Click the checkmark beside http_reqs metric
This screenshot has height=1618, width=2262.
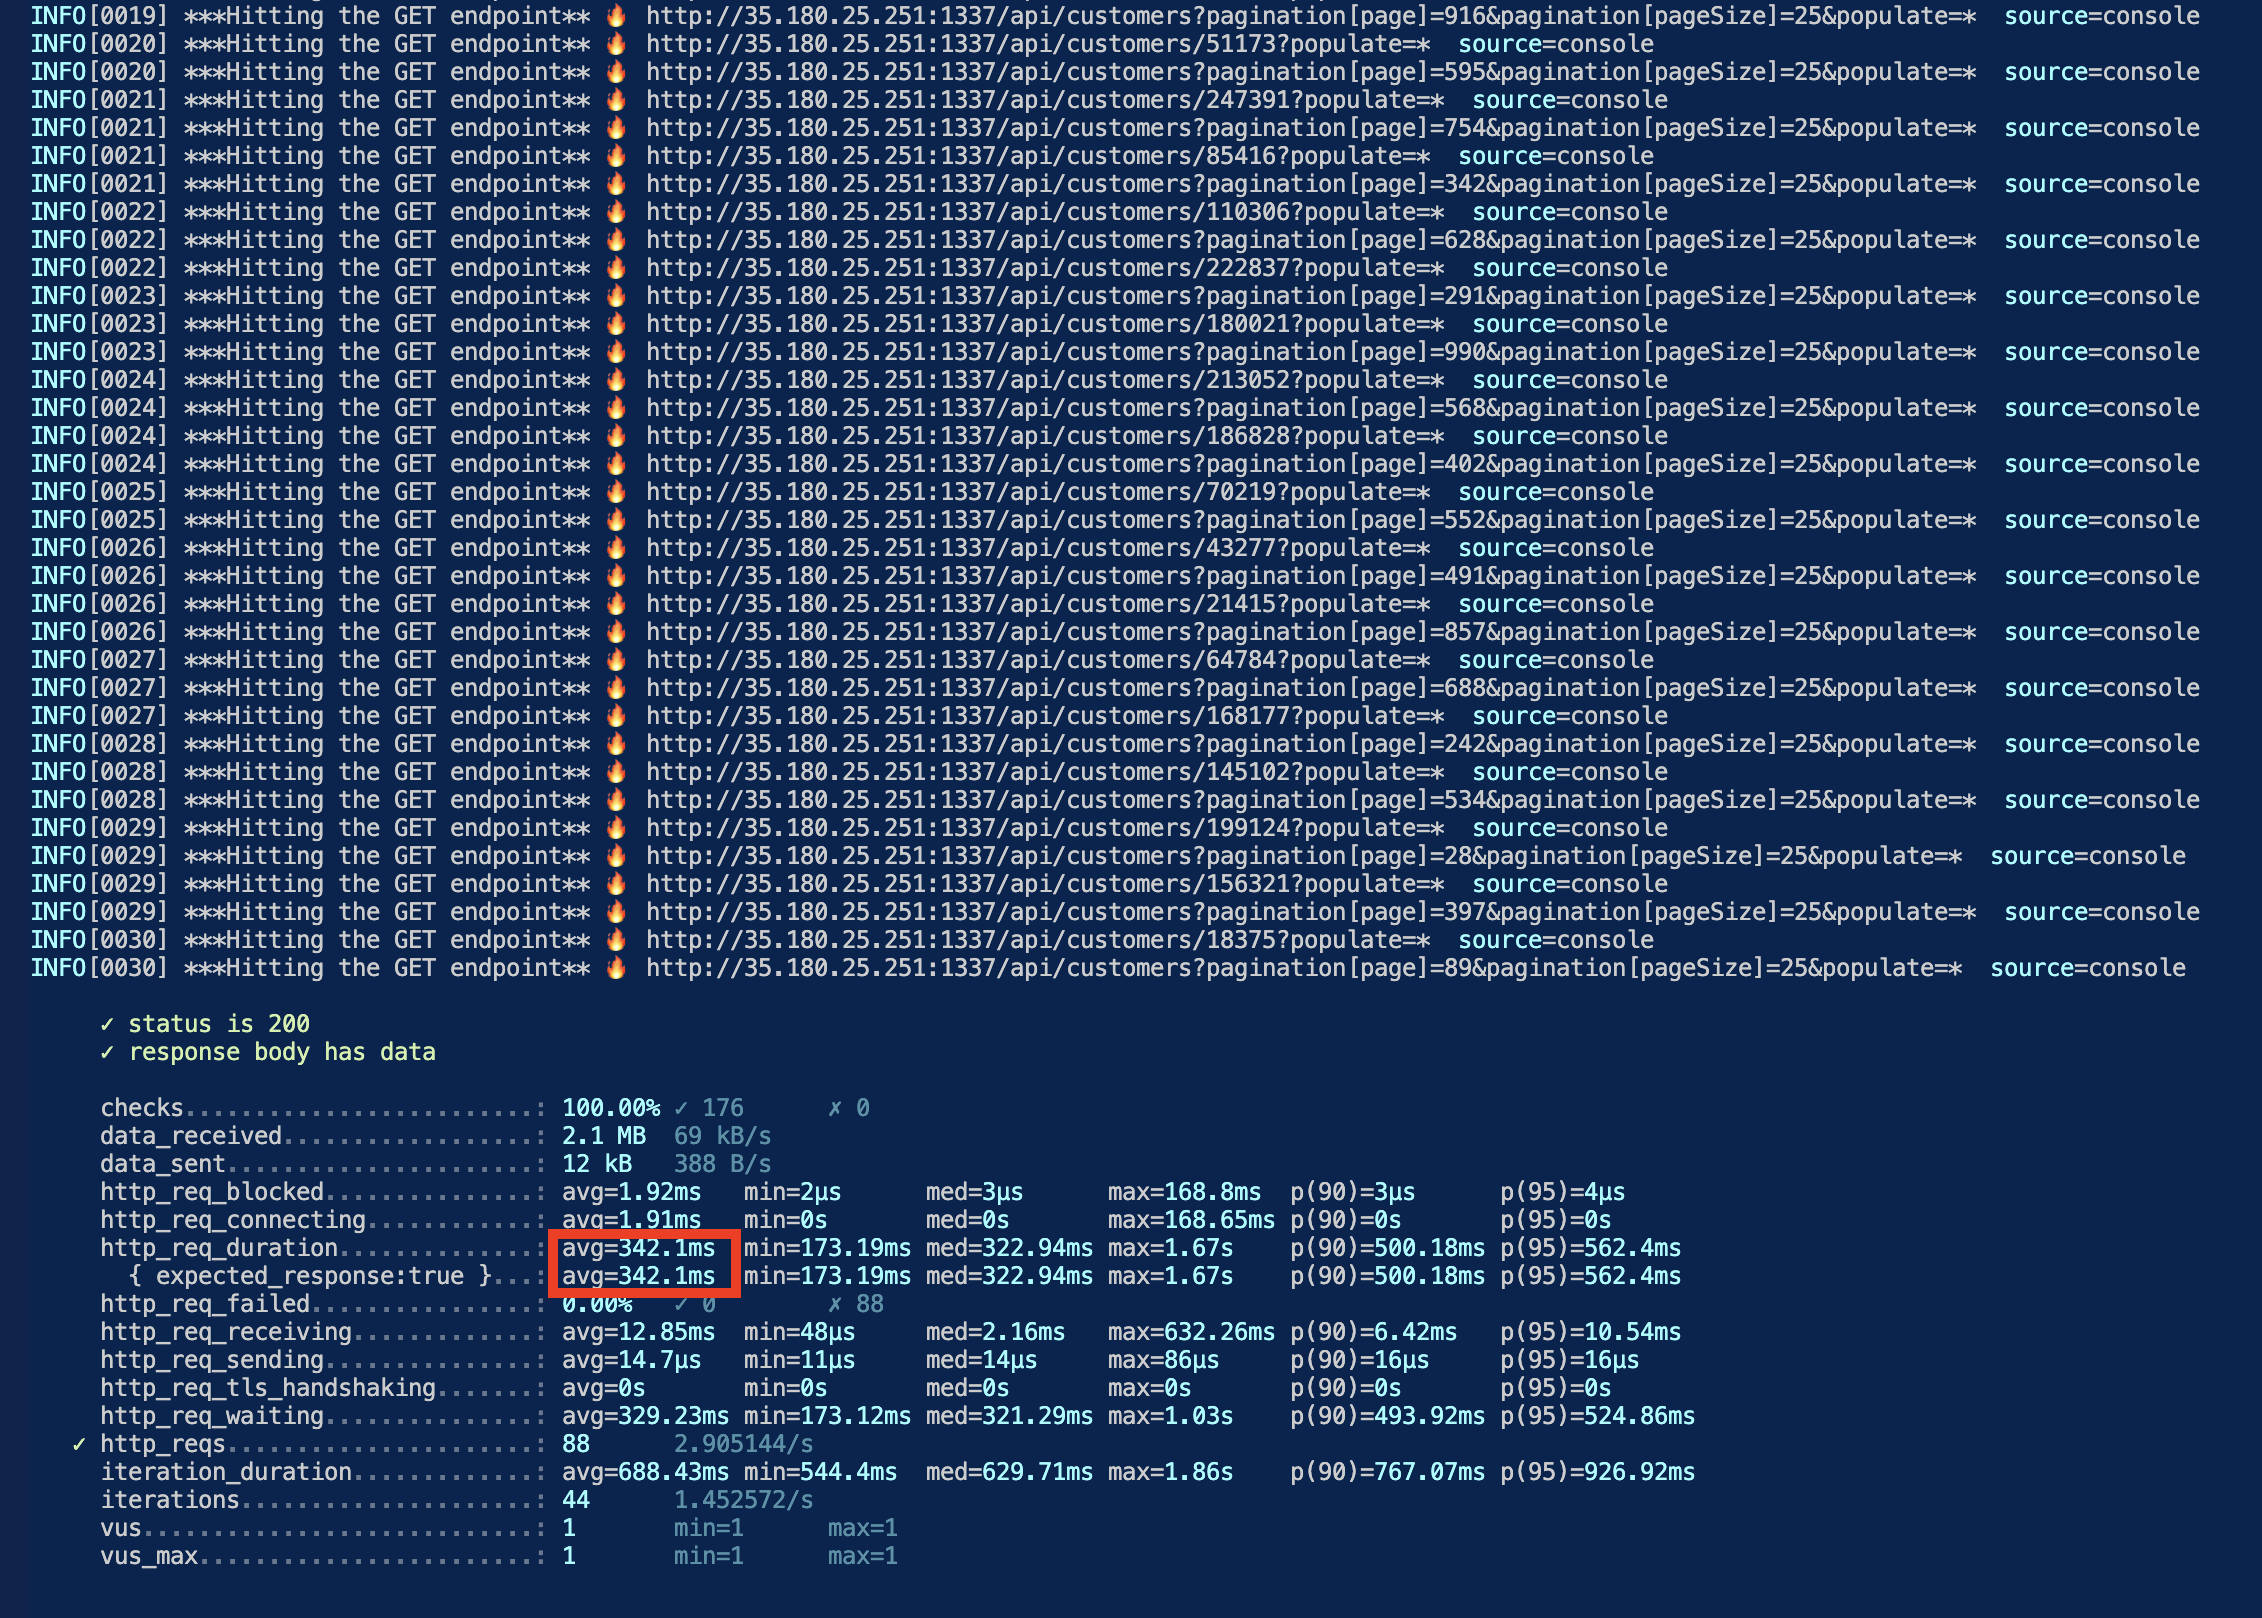(79, 1444)
